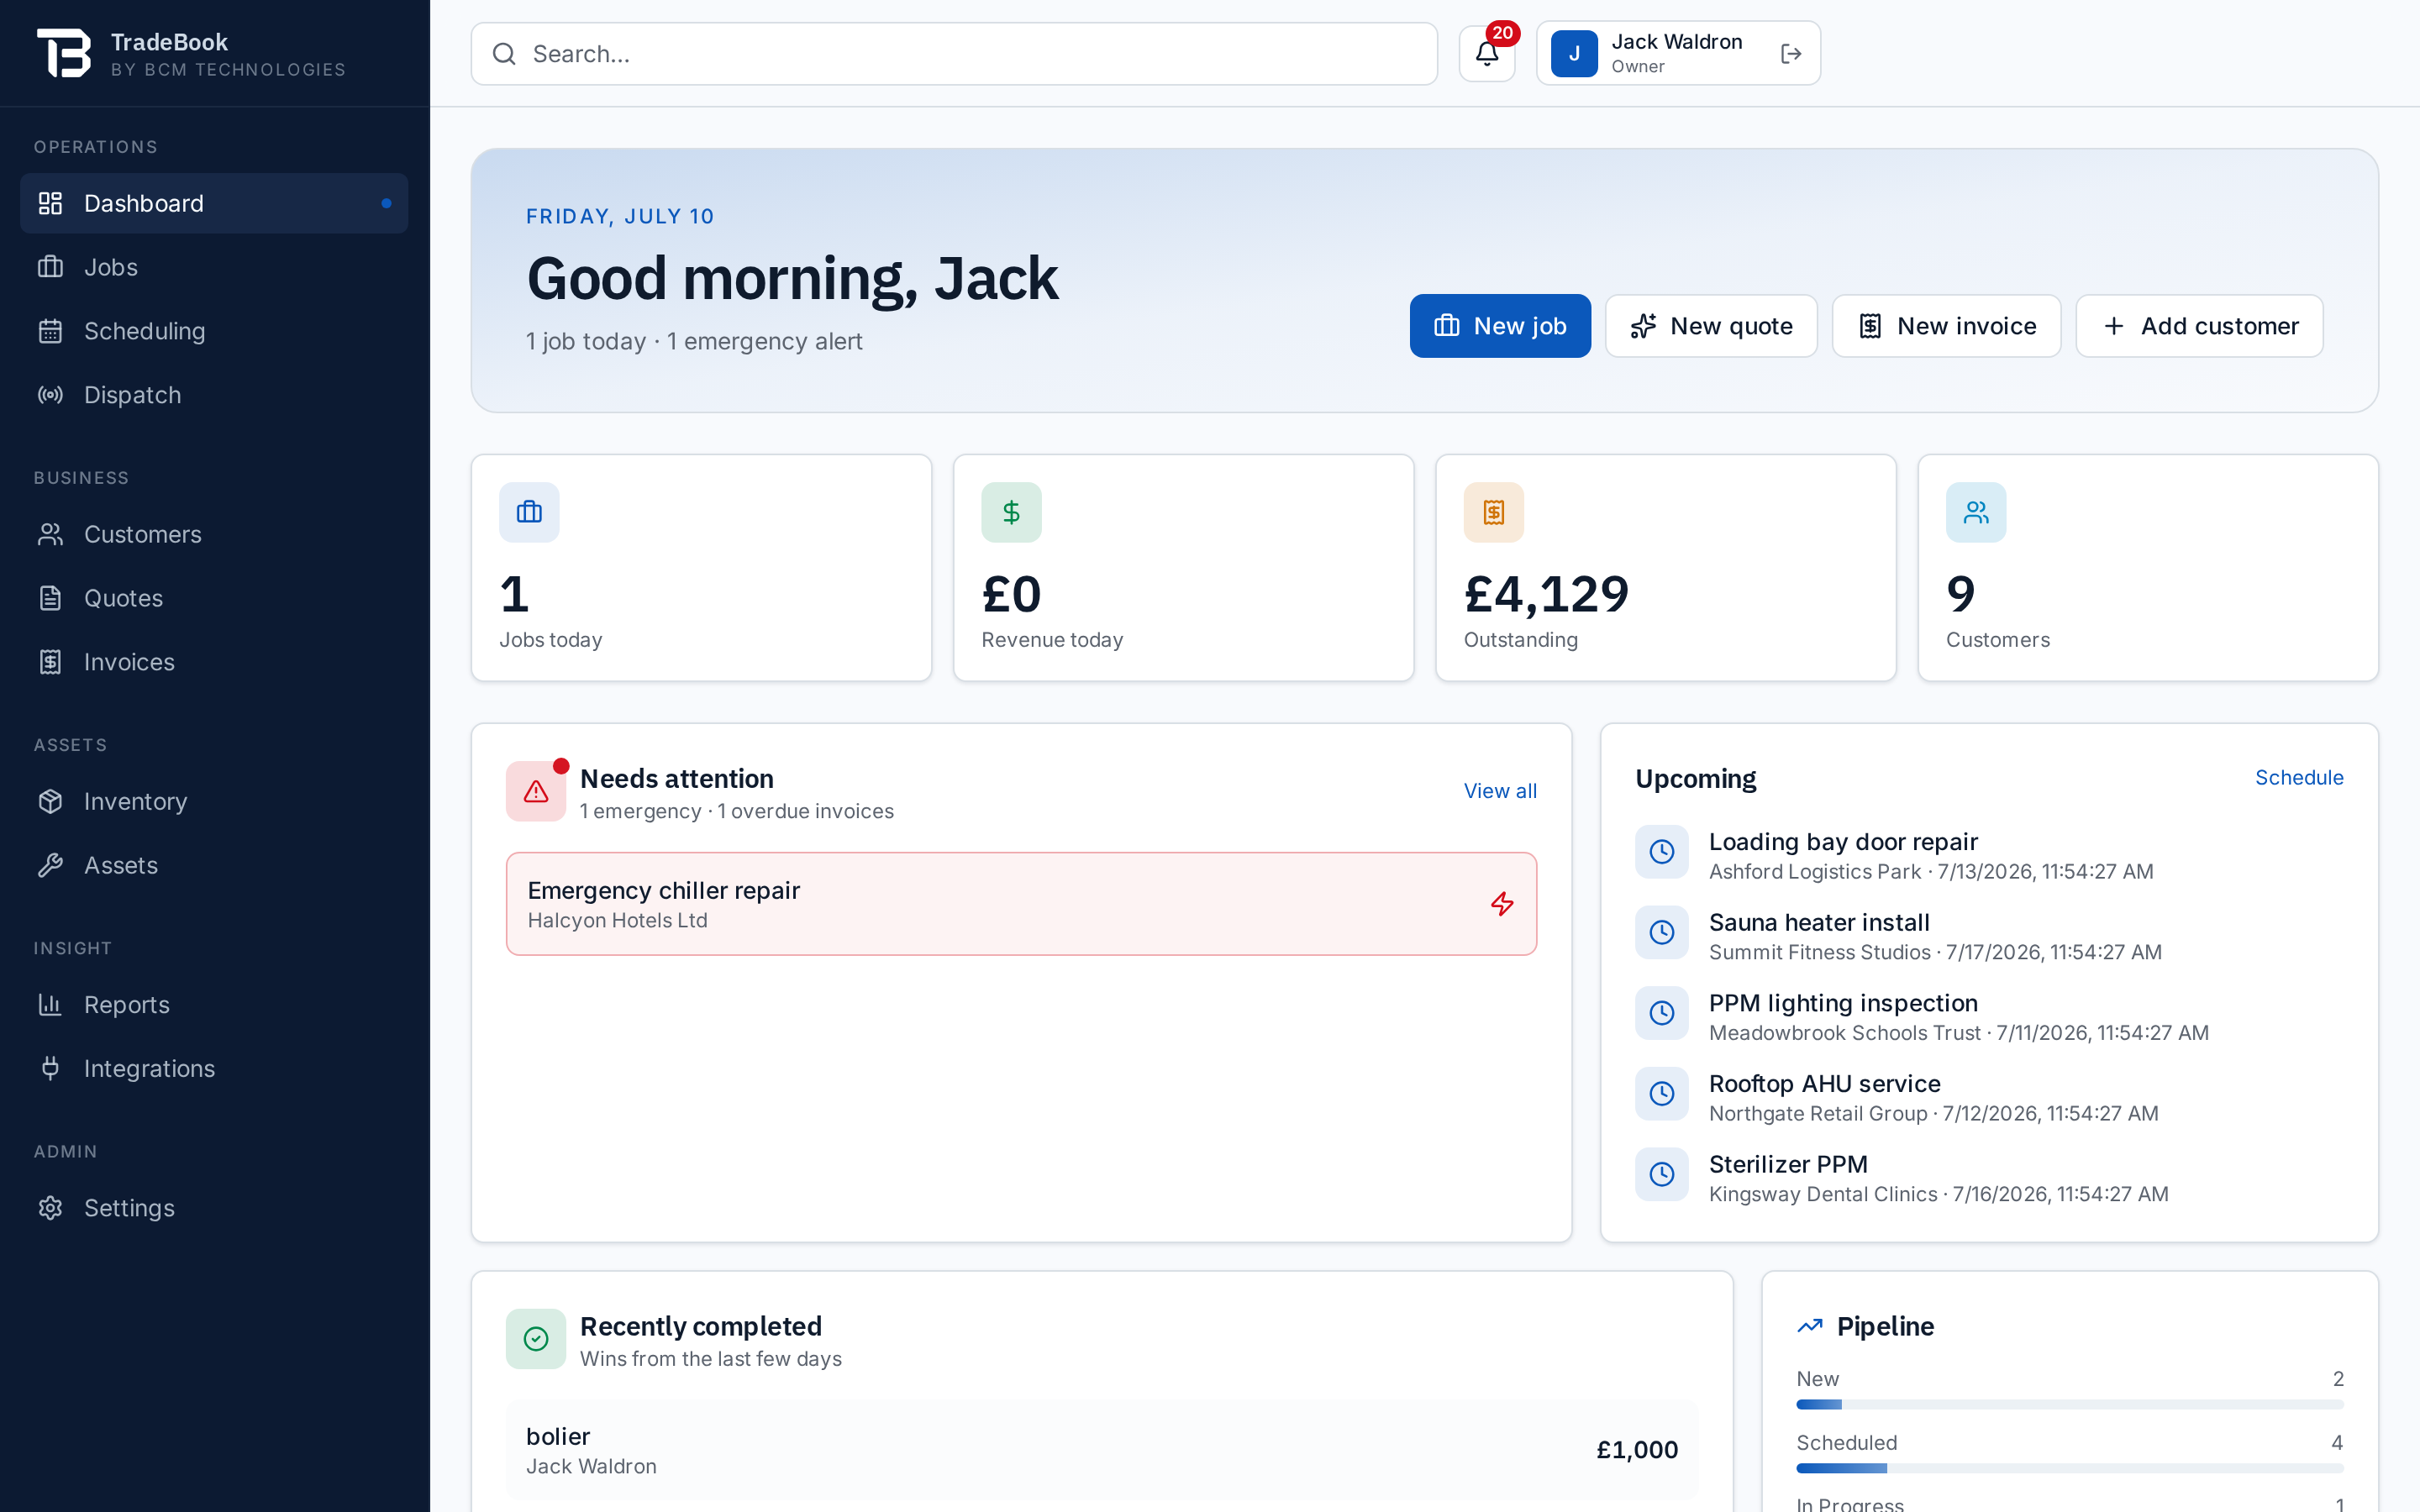Open Jobs in the sidebar
The width and height of the screenshot is (2420, 1512).
point(214,267)
